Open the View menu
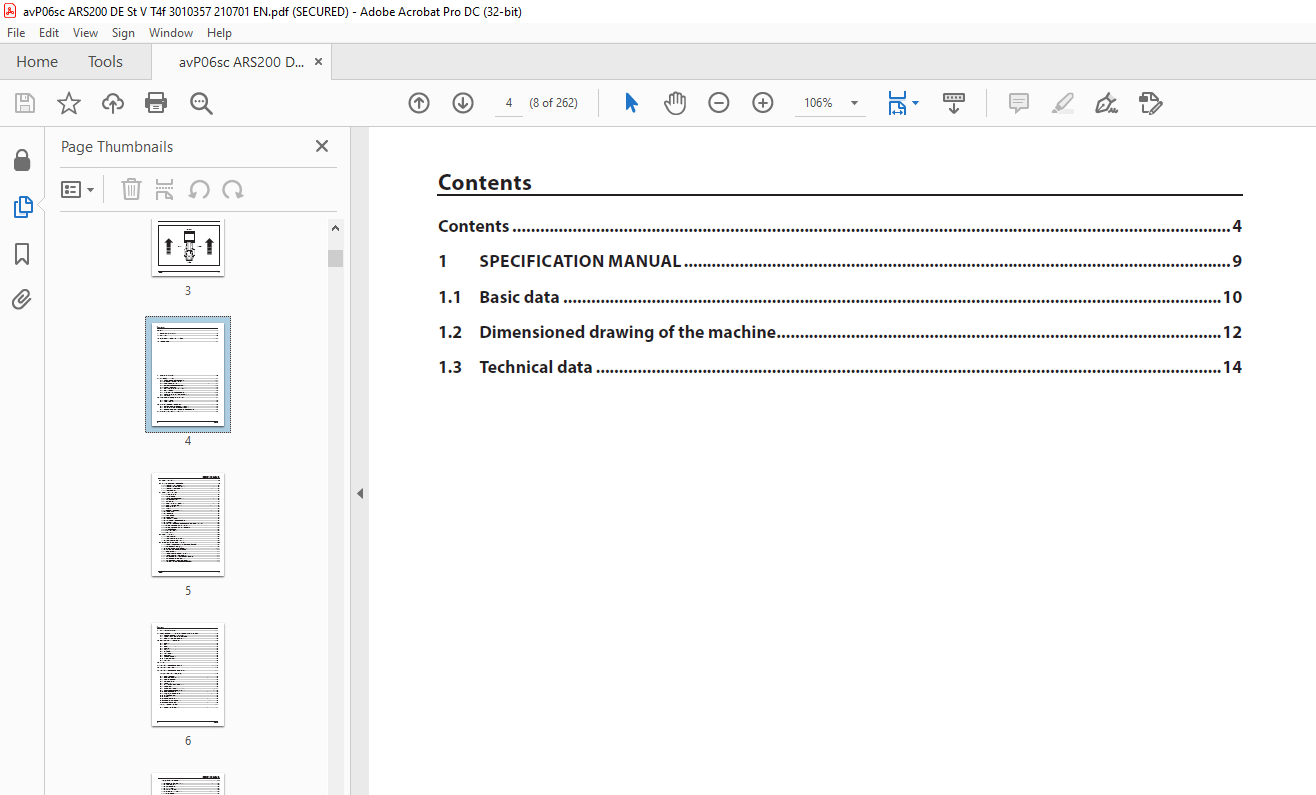 [x=86, y=33]
